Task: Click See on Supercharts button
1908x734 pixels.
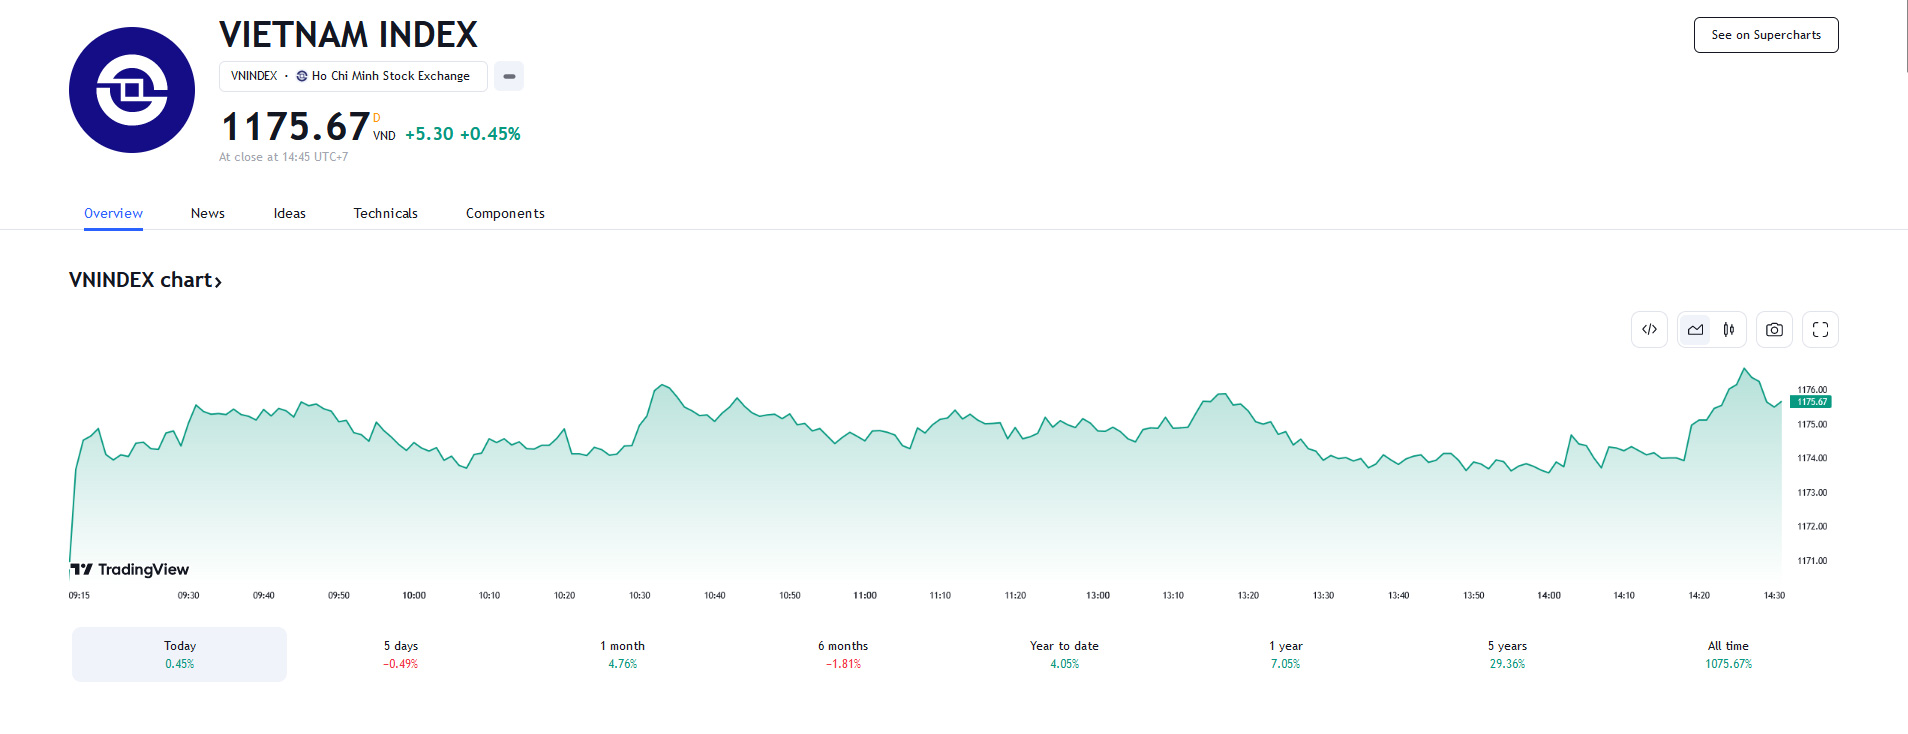Action: tap(1766, 35)
